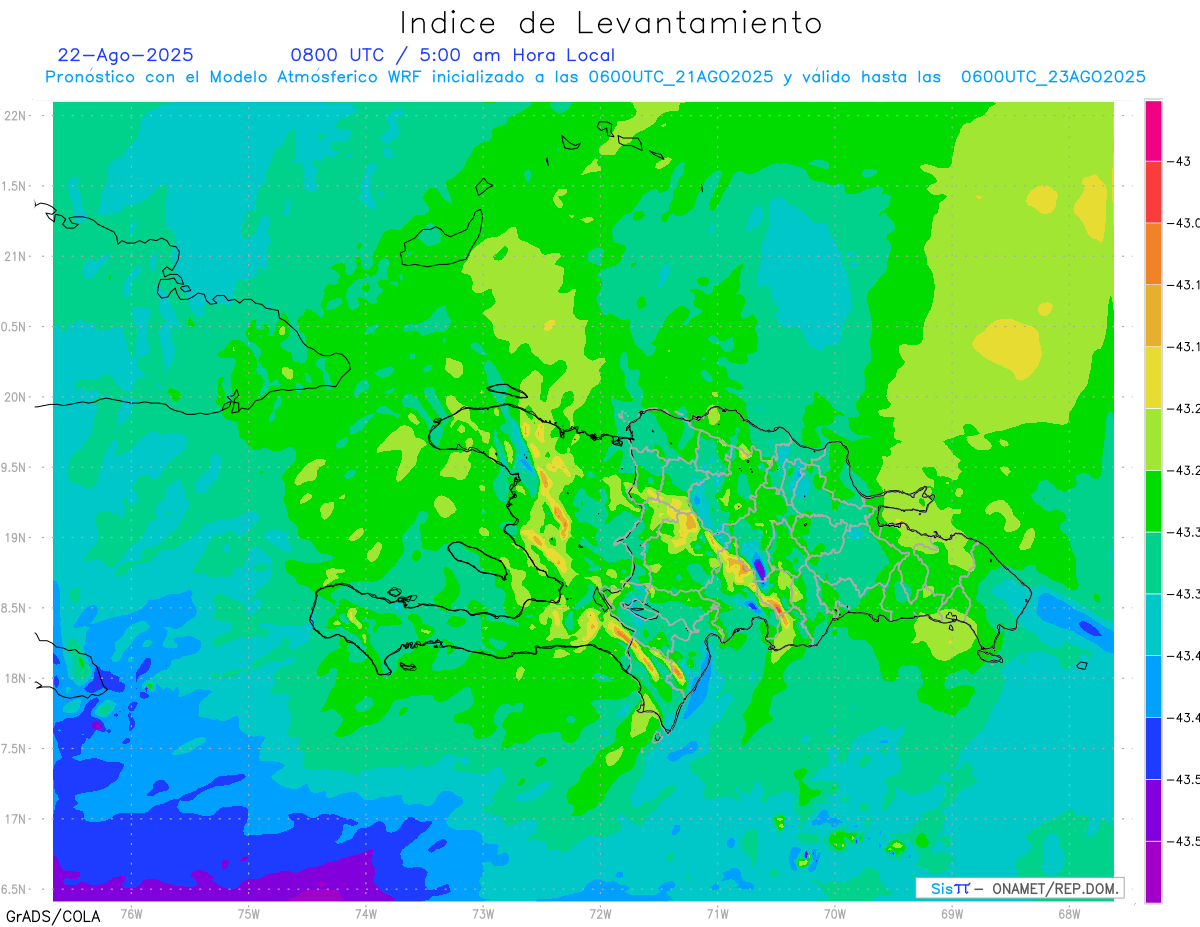
Task: Click the '74W' longitude label
Action: (366, 913)
